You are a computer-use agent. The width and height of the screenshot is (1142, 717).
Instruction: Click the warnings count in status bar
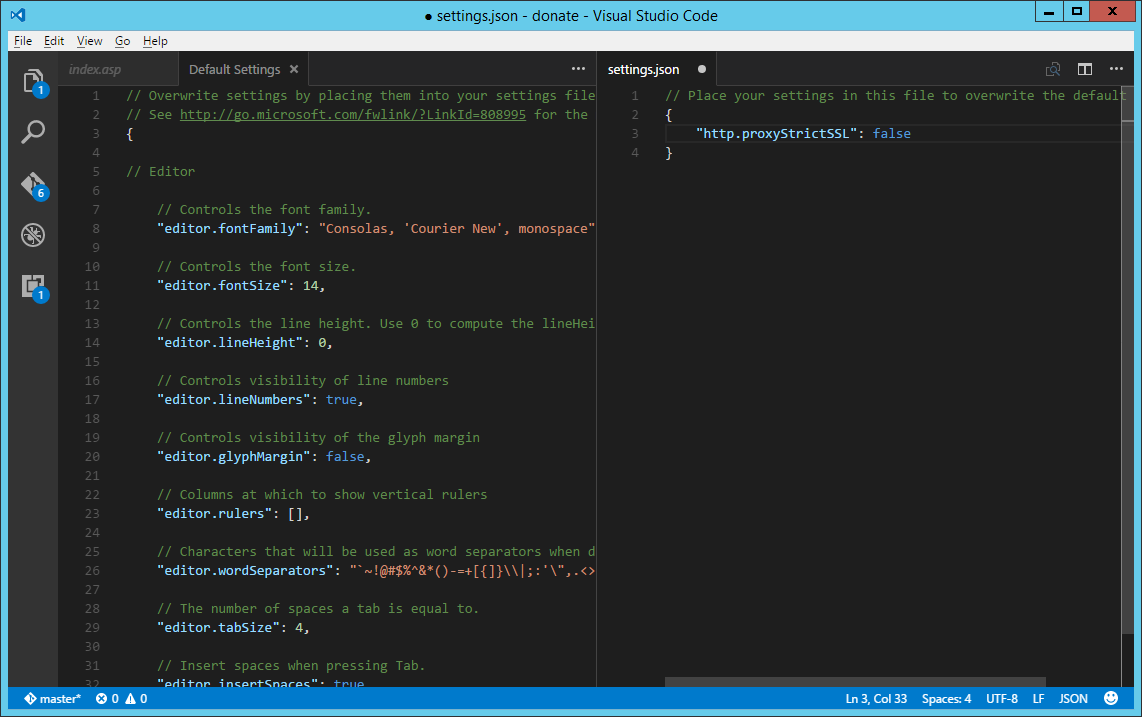coord(136,699)
